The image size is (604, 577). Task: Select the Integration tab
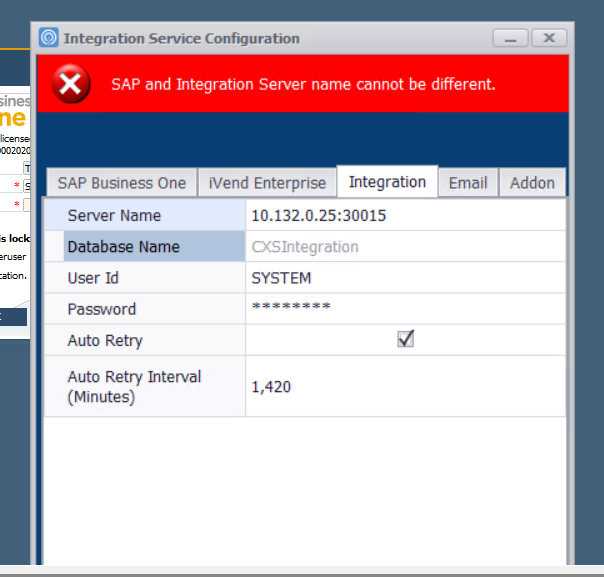point(387,181)
